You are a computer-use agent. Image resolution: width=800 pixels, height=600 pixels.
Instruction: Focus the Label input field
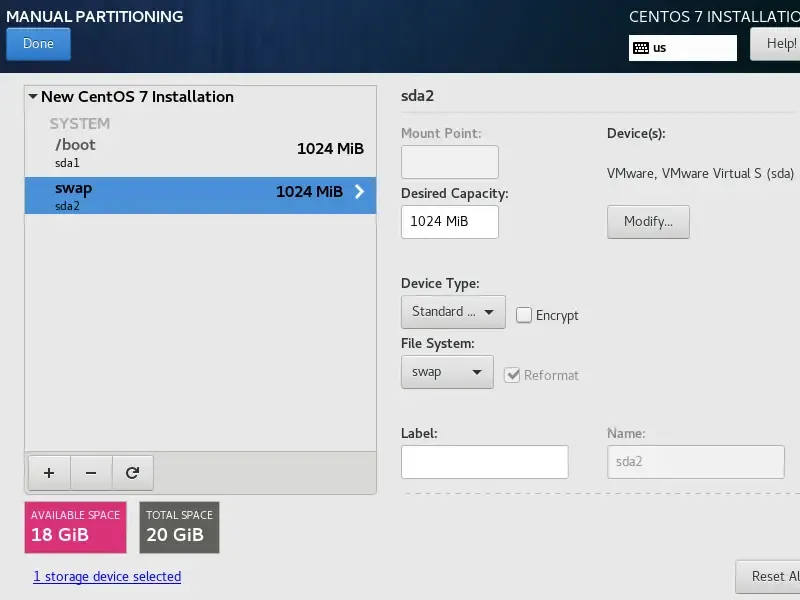[x=484, y=462]
